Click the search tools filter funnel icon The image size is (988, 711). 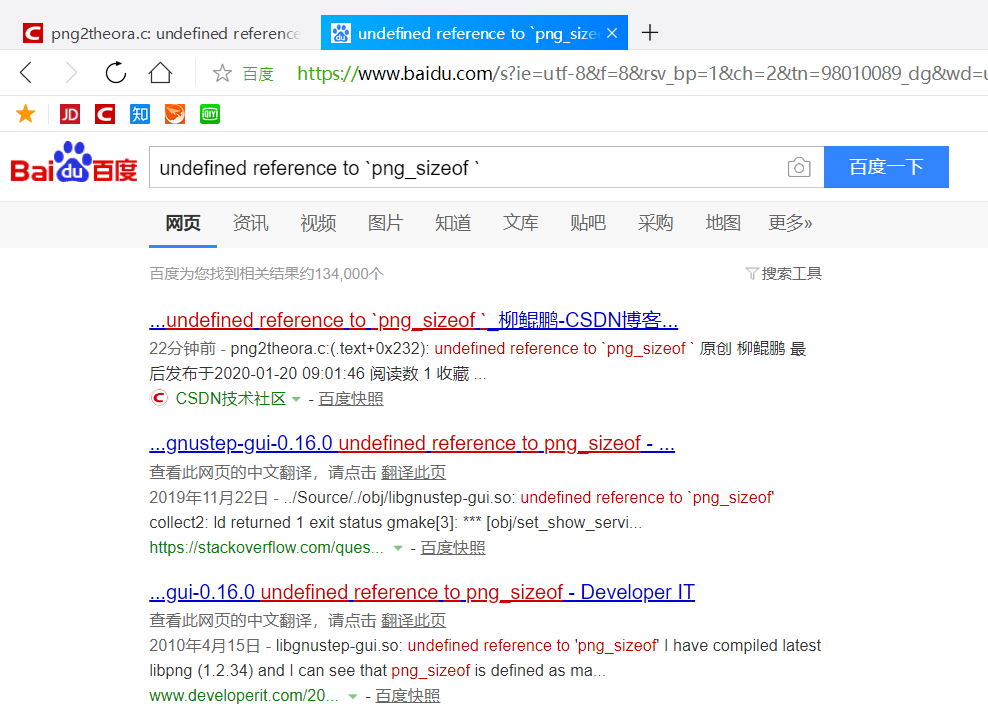(751, 274)
